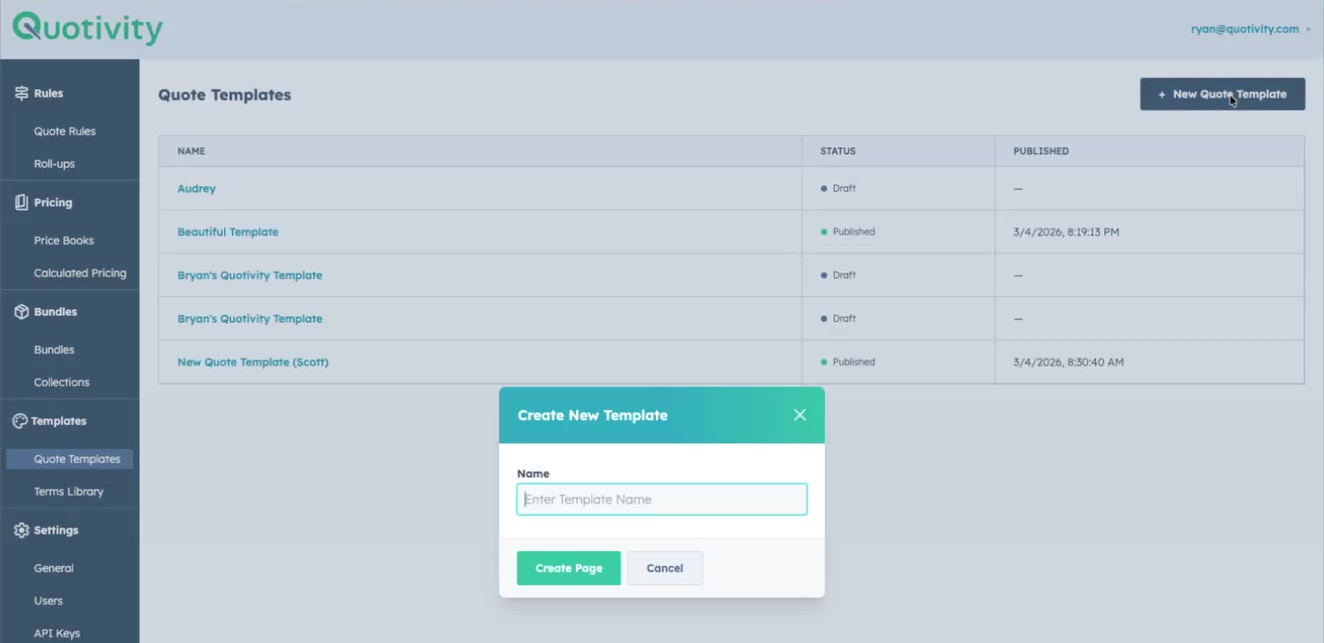Screen dimensions: 1324x643
Task: Cancel the new template dialog
Action: tap(665, 568)
